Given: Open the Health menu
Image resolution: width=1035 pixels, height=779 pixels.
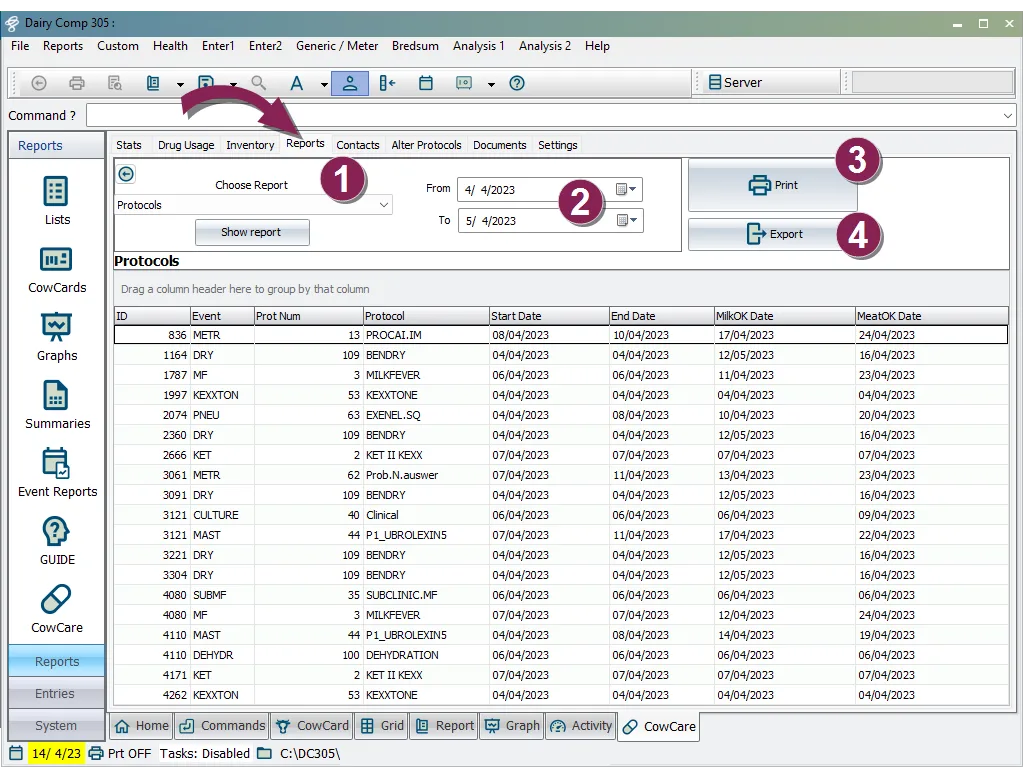Looking at the screenshot, I should [x=170, y=46].
